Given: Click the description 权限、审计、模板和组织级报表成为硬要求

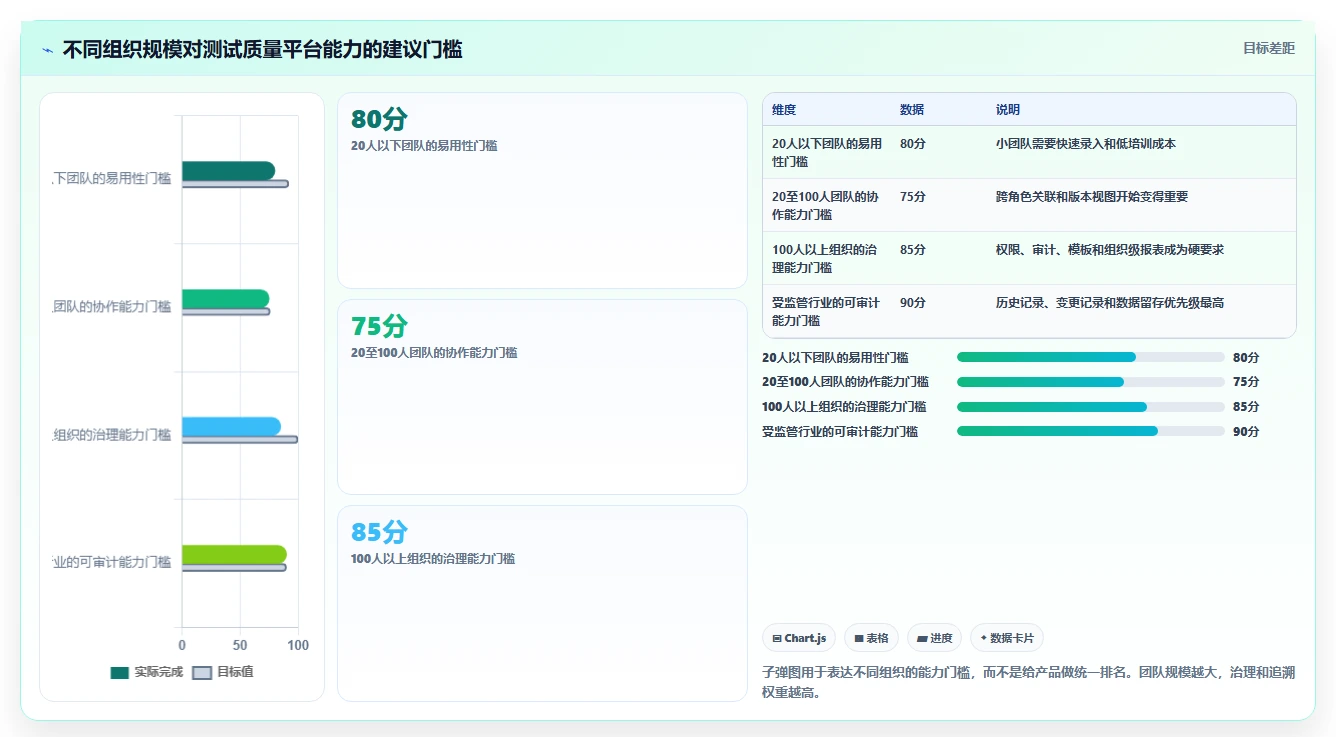Looking at the screenshot, I should [1110, 250].
